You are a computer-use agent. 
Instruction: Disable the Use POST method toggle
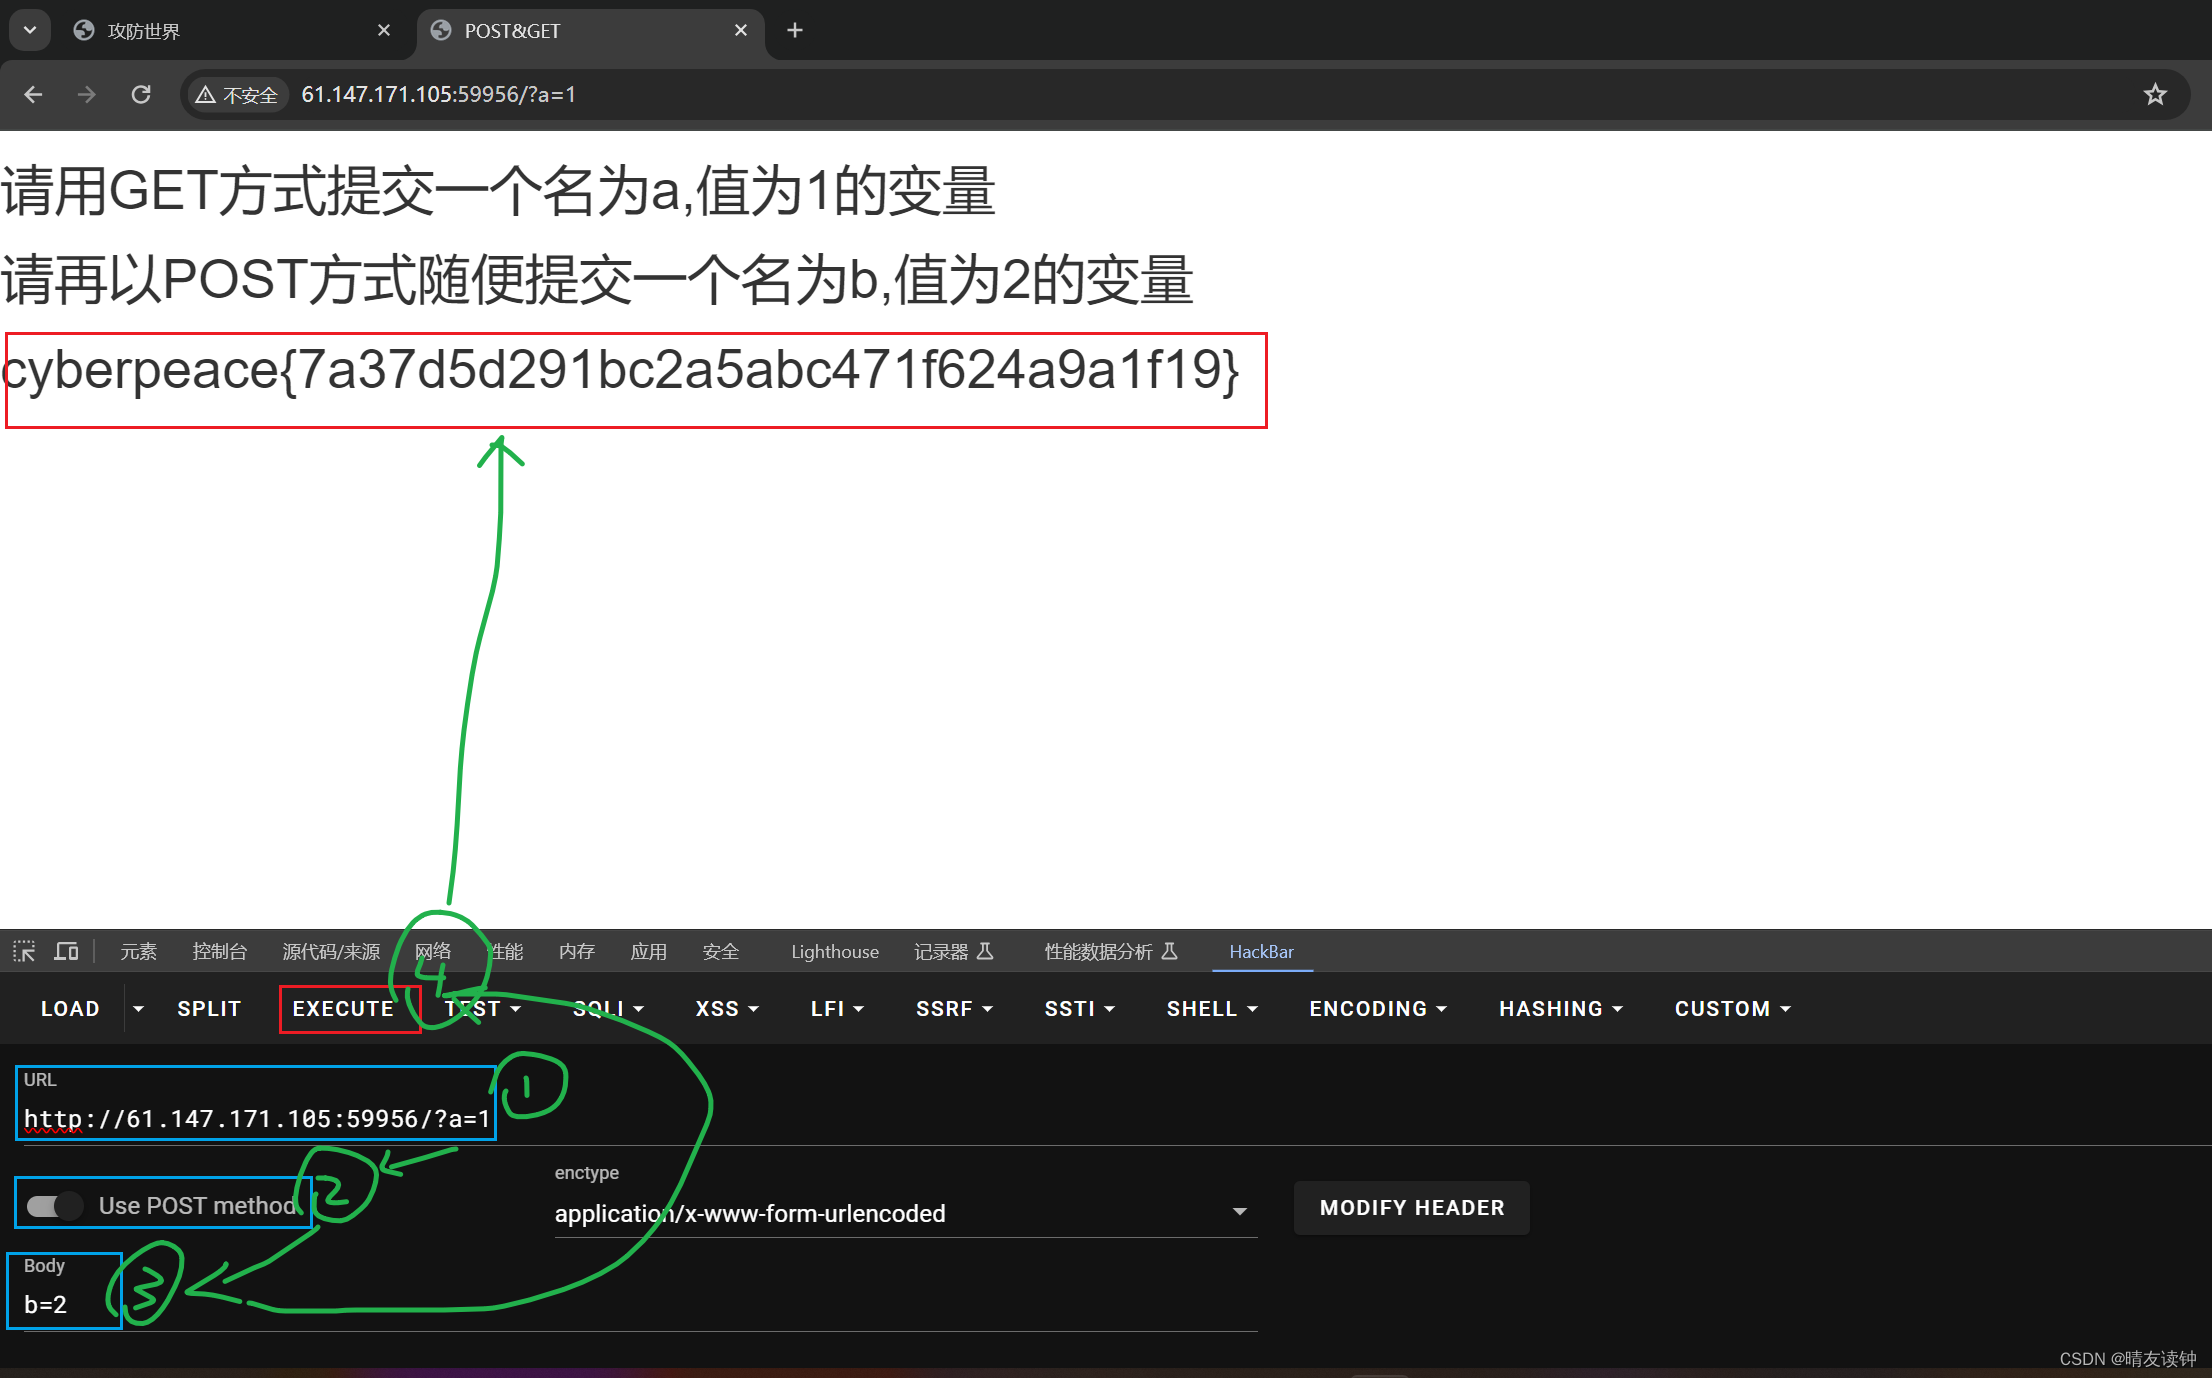click(55, 1205)
